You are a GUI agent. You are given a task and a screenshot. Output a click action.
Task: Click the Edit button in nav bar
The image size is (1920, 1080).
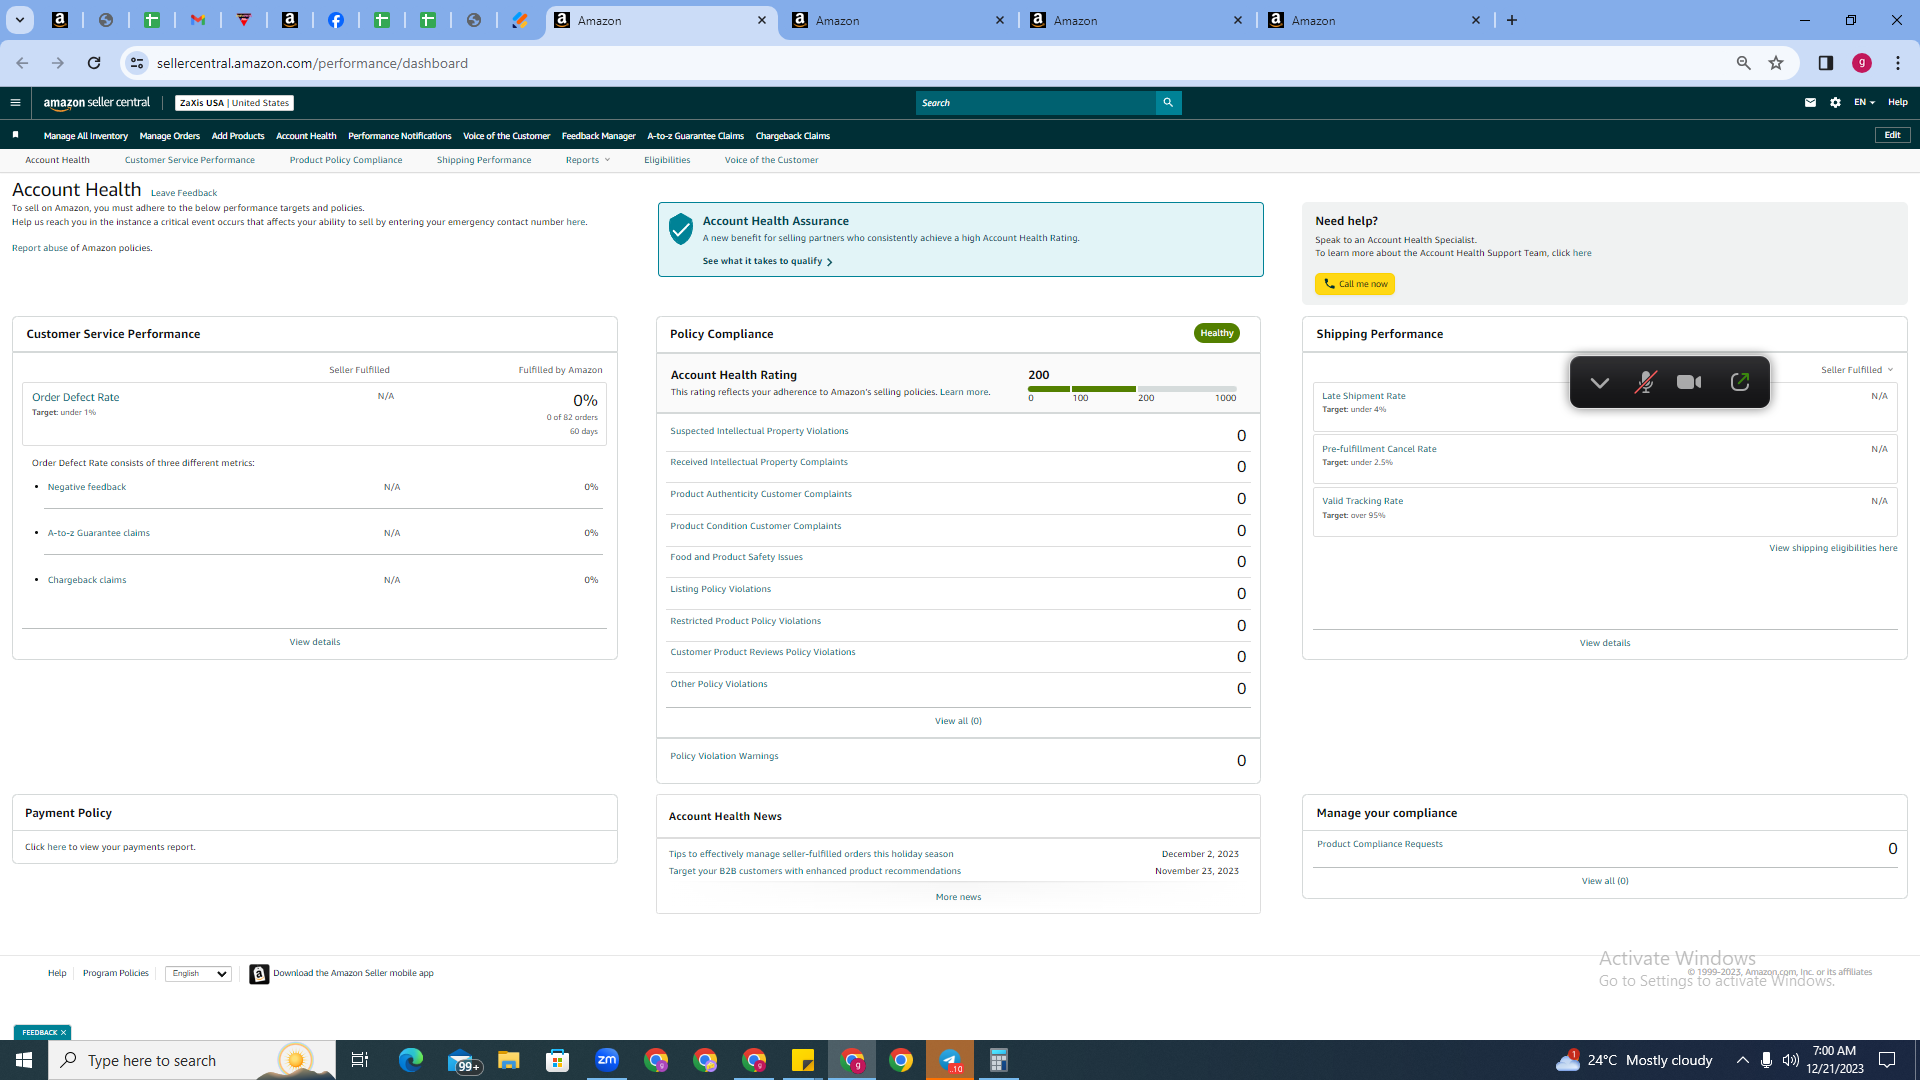click(1892, 135)
